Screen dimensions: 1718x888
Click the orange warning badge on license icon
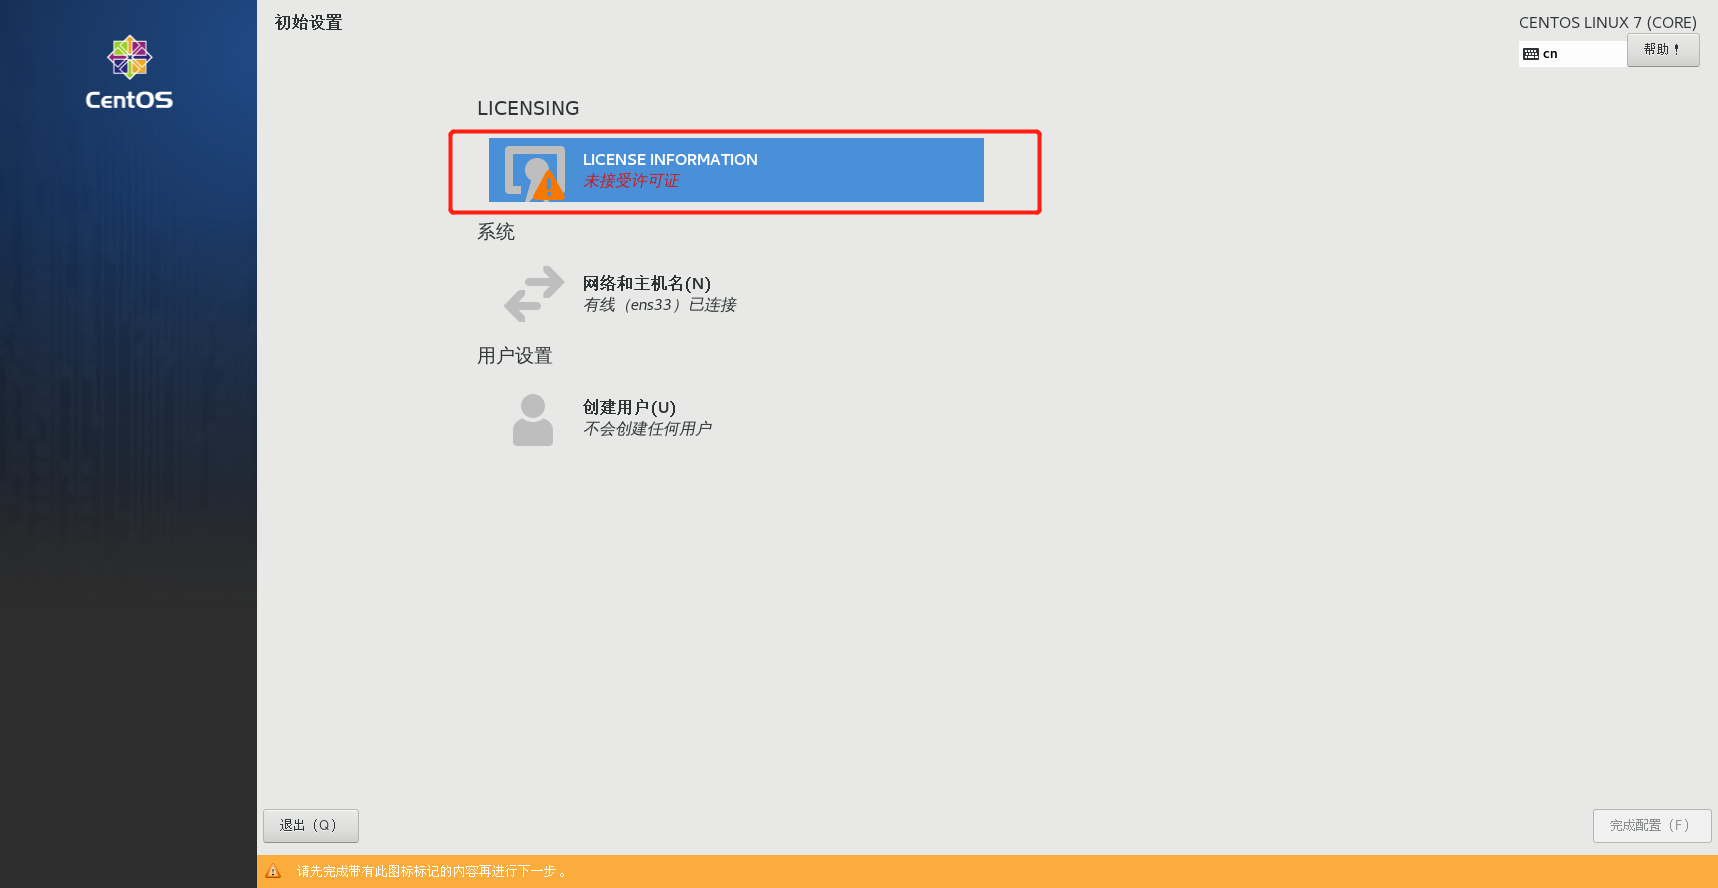click(x=548, y=185)
